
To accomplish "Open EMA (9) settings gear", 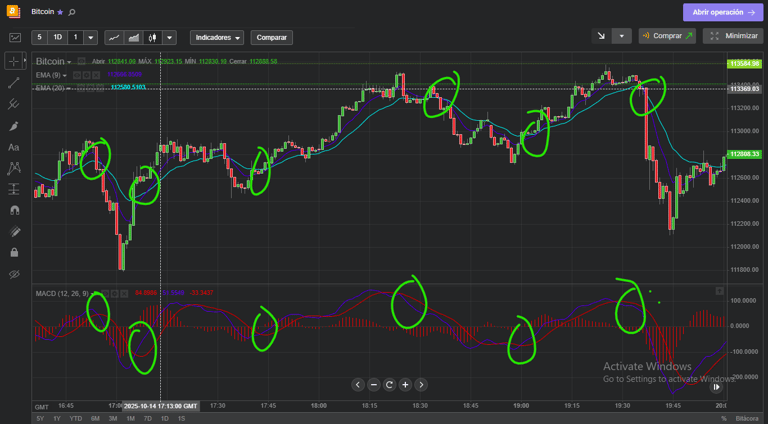I will [x=86, y=75].
